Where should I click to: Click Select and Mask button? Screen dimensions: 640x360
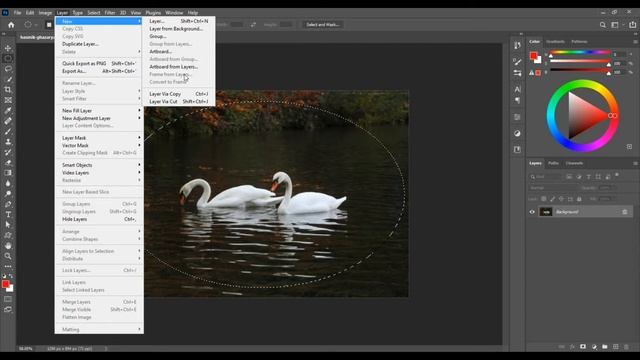322,25
